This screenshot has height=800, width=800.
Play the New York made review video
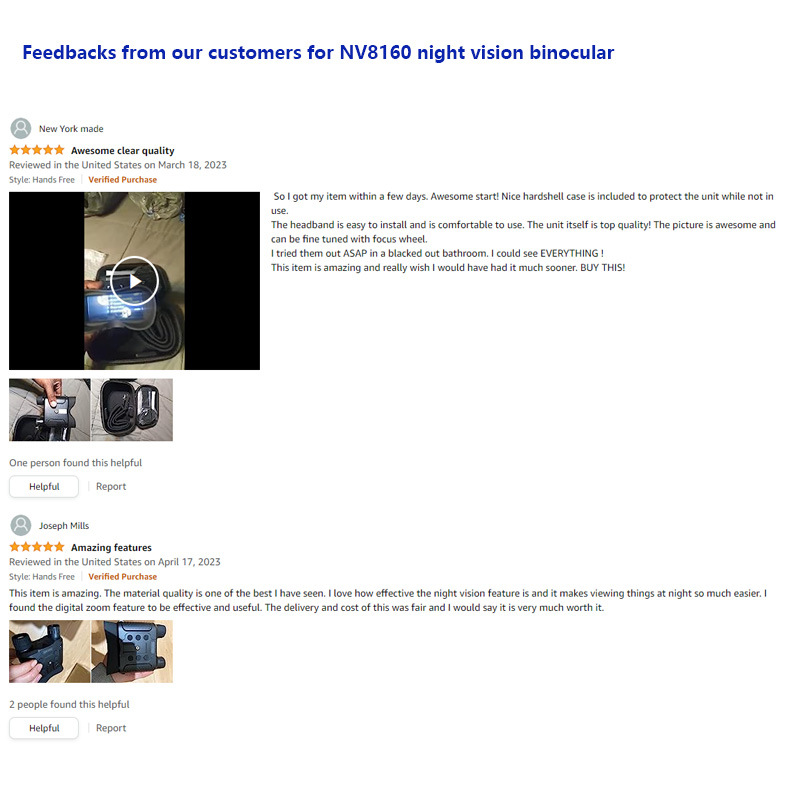point(135,281)
